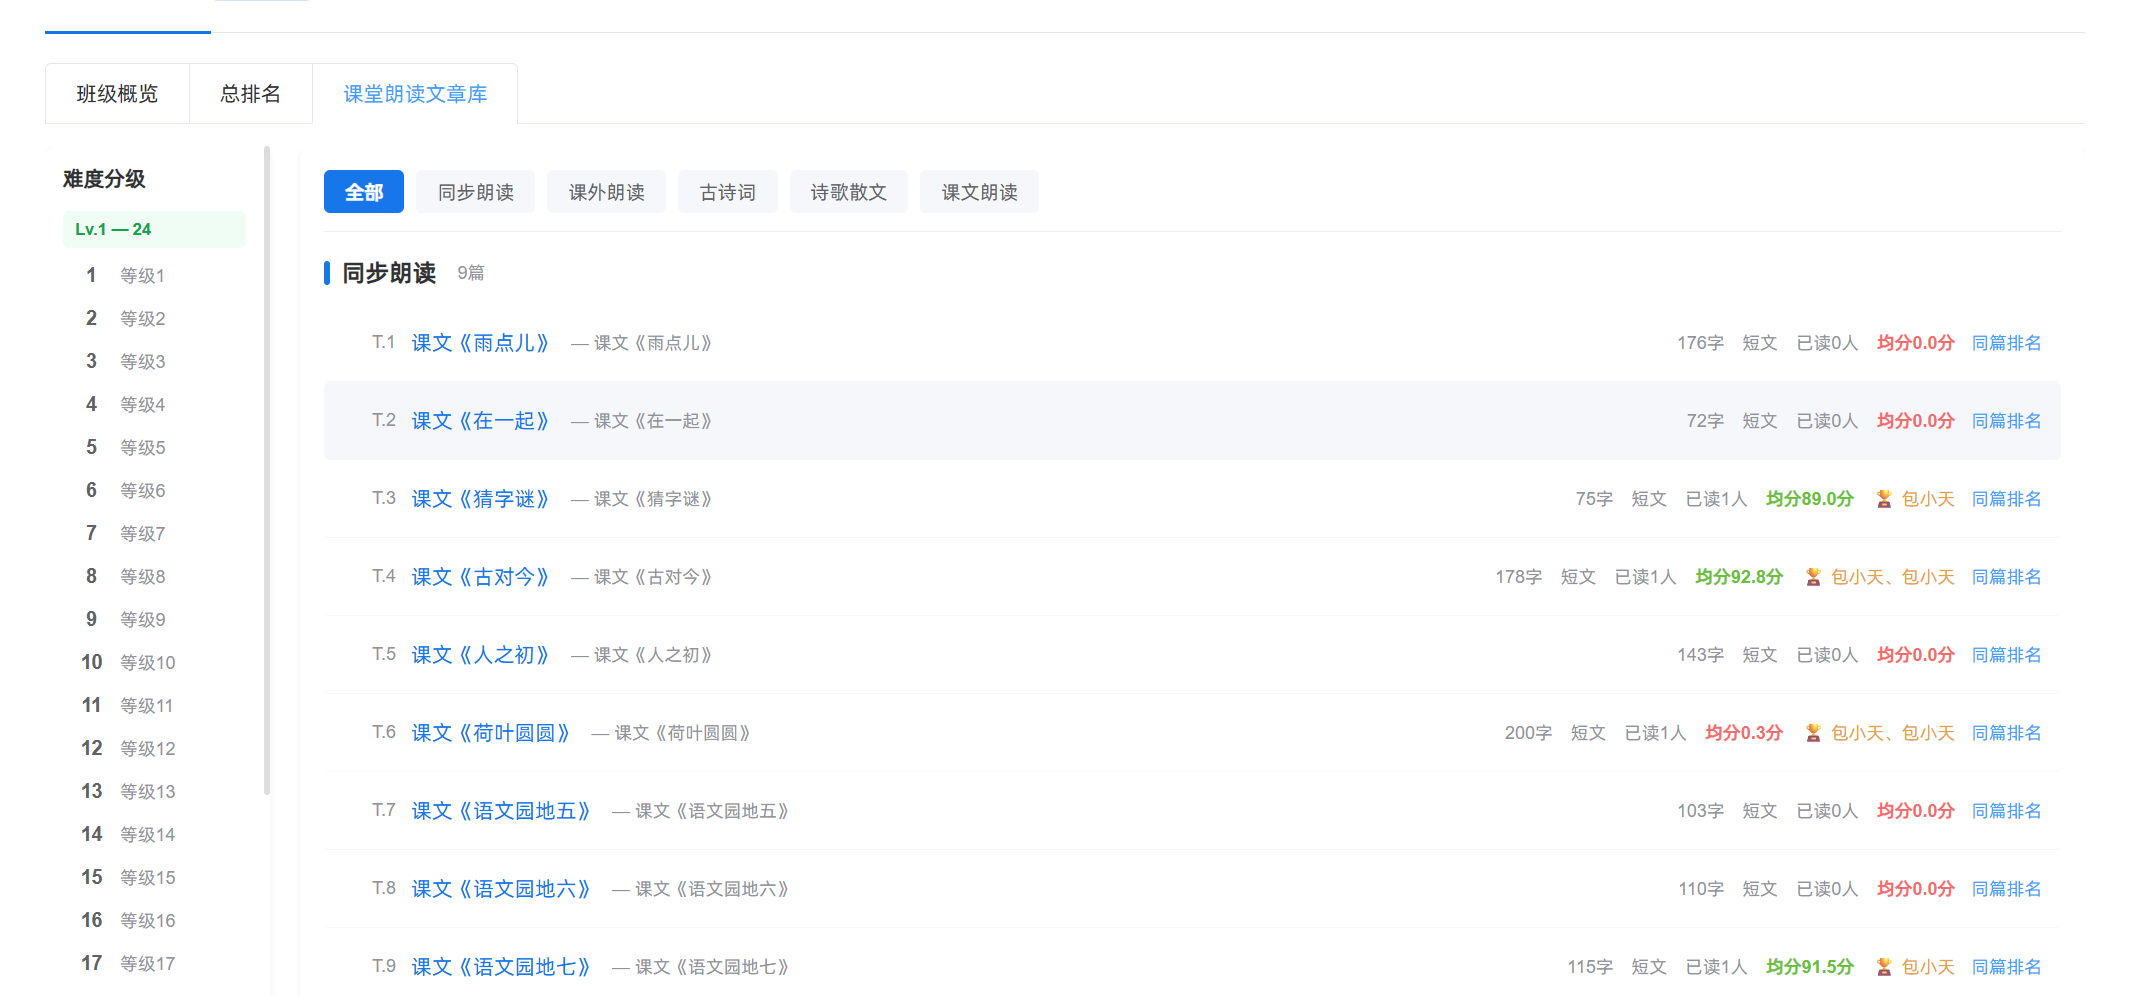Choose difficulty 等级6

coord(142,490)
